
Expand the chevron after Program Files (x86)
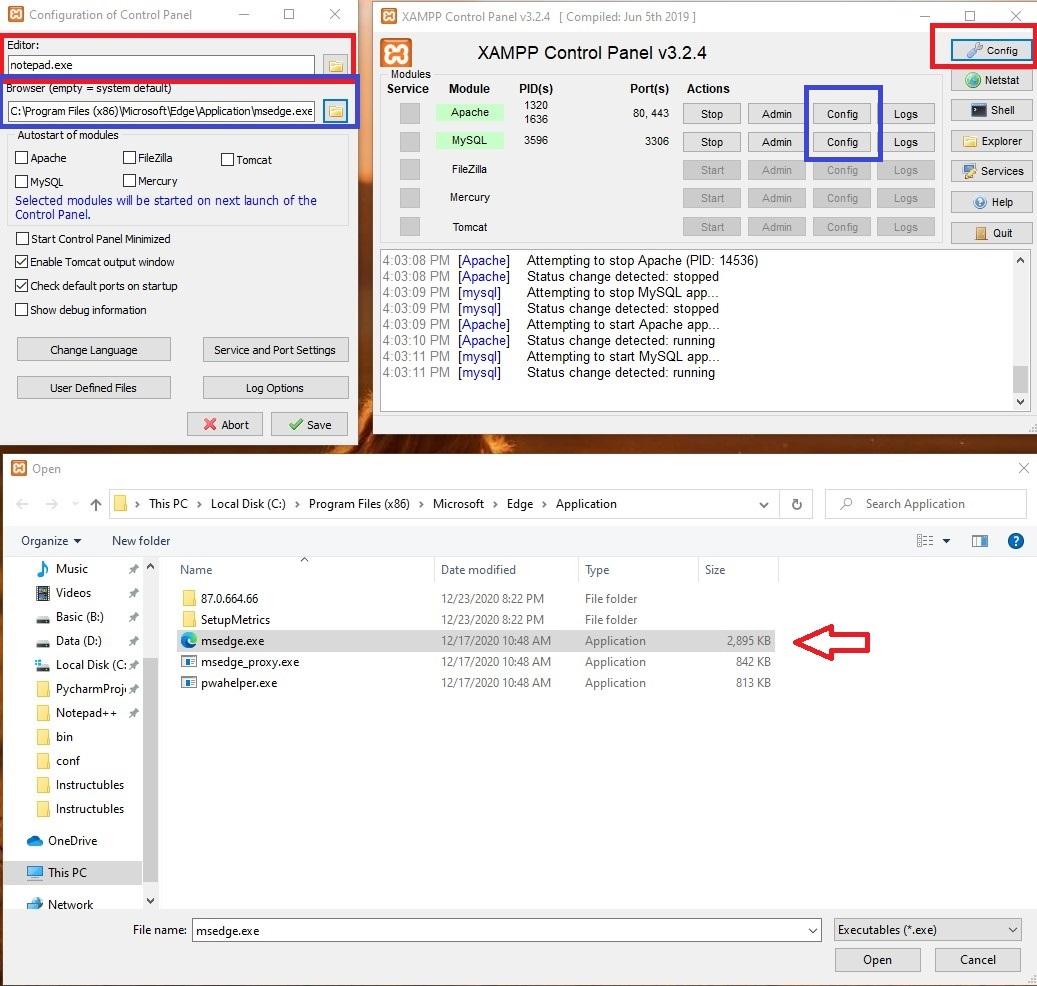tap(421, 505)
